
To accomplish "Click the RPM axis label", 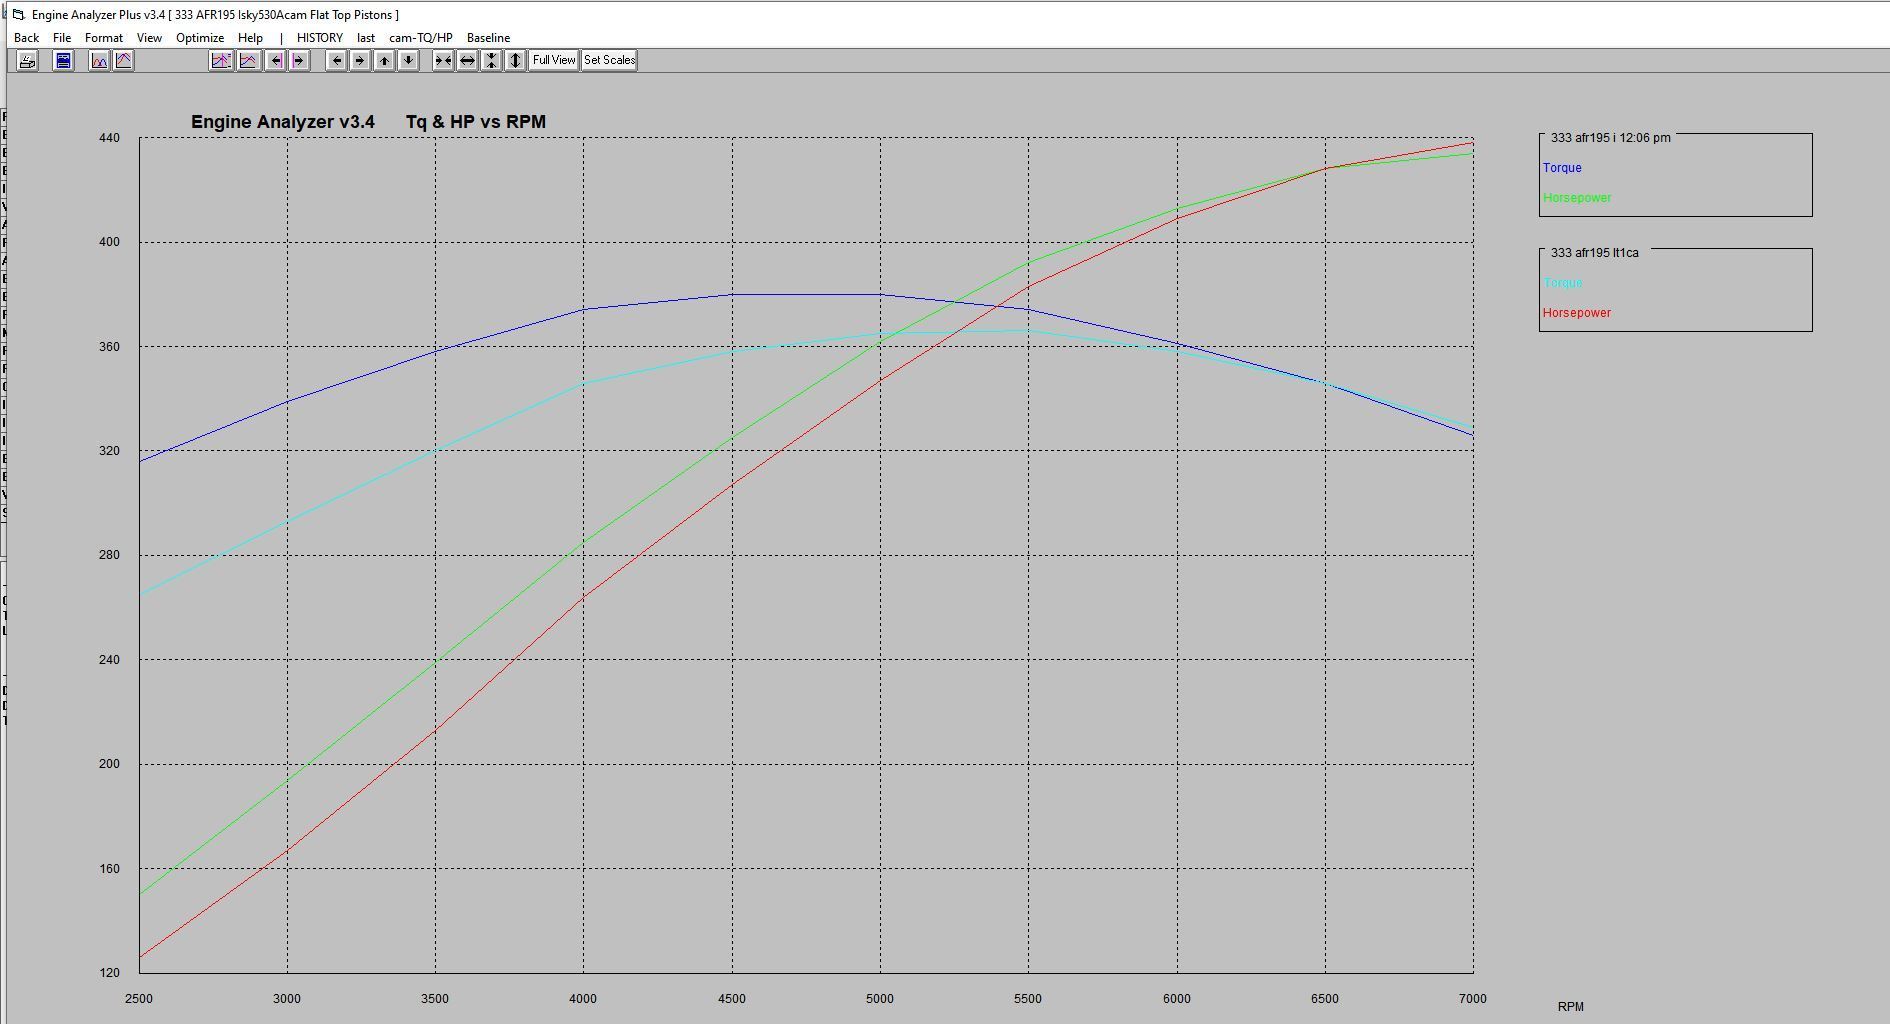I will click(x=1569, y=1005).
